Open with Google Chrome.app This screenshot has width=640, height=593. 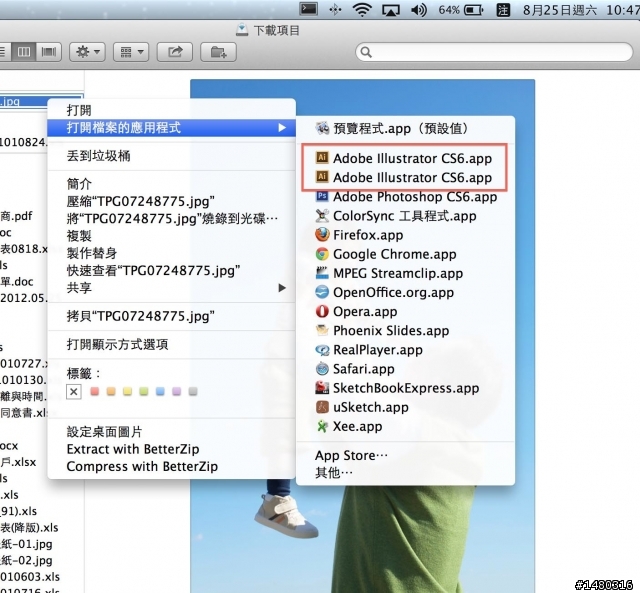tap(405, 254)
